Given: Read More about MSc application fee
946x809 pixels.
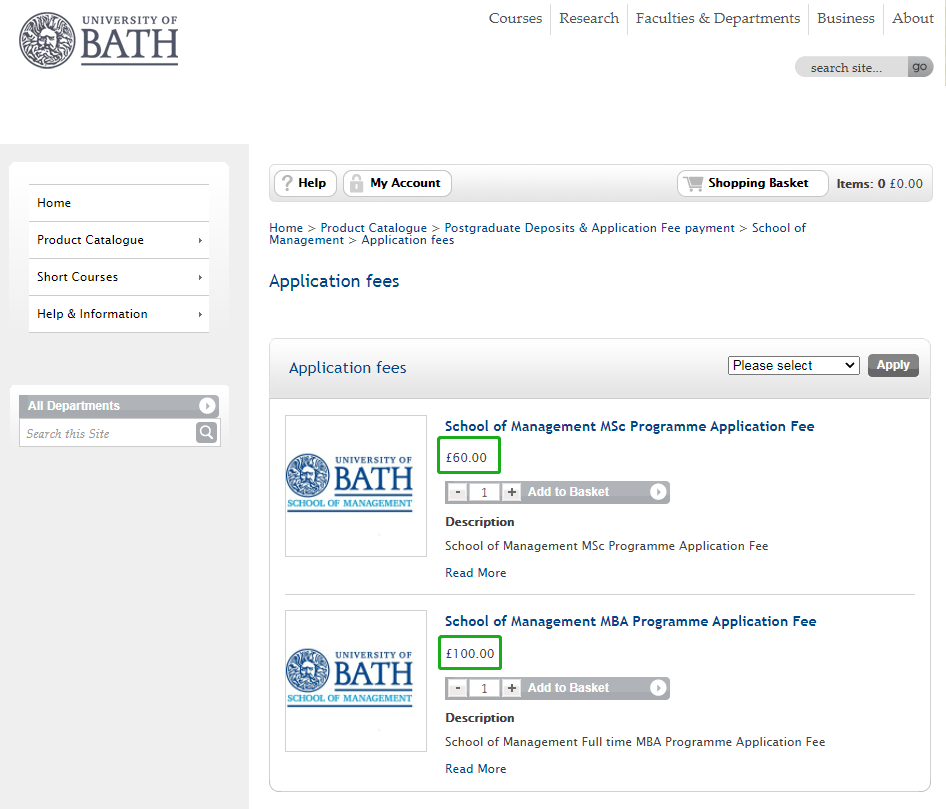Looking at the screenshot, I should pyautogui.click(x=475, y=573).
